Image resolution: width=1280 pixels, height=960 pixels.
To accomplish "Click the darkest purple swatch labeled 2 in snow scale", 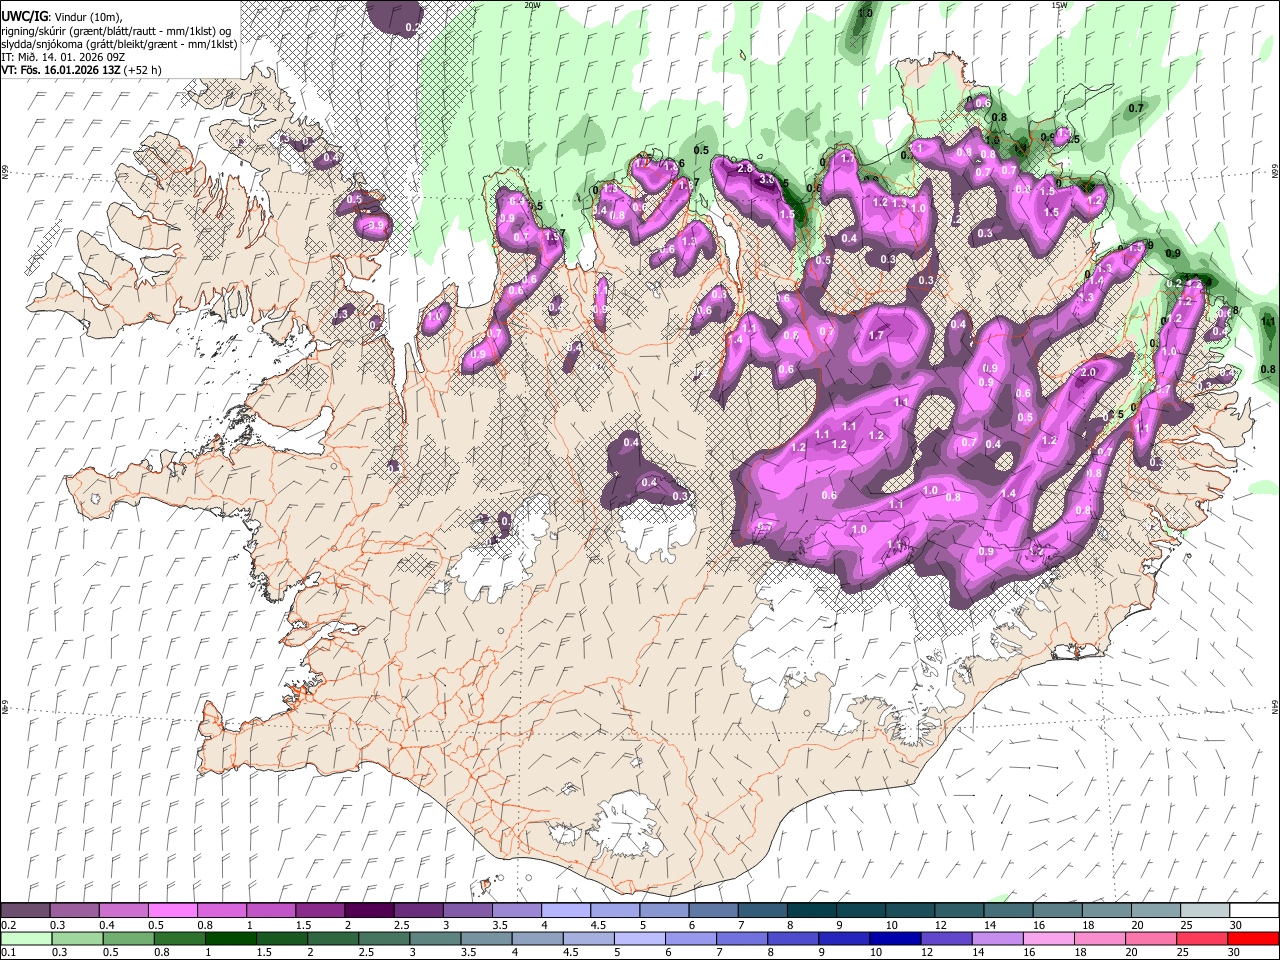I will [x=369, y=910].
